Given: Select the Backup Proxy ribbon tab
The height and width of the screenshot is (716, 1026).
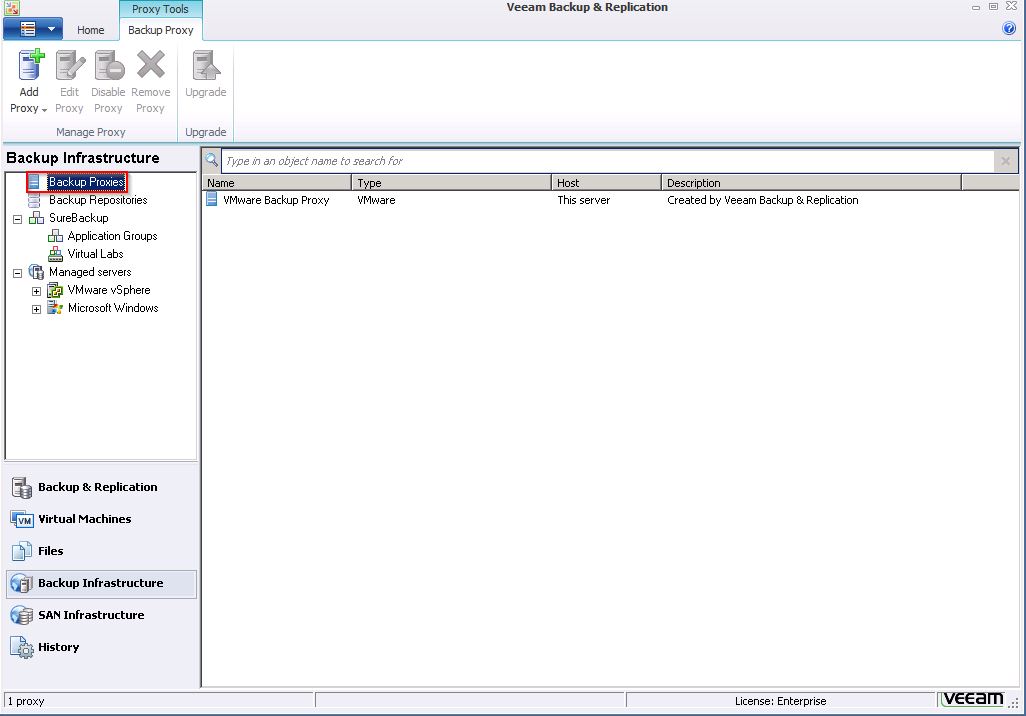Looking at the screenshot, I should pyautogui.click(x=160, y=30).
